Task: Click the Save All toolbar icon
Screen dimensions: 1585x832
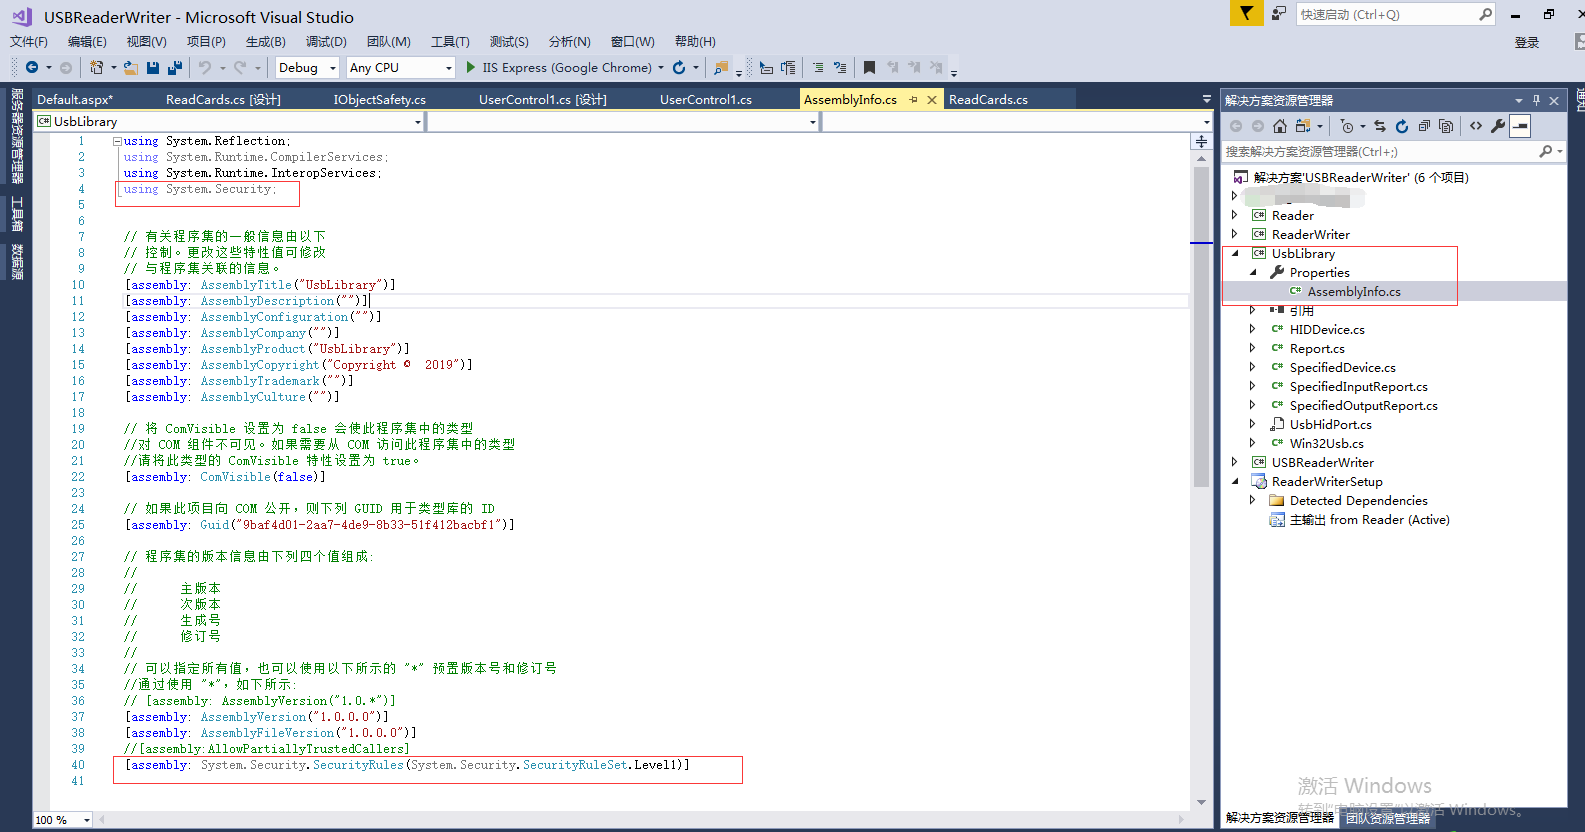Action: 175,67
